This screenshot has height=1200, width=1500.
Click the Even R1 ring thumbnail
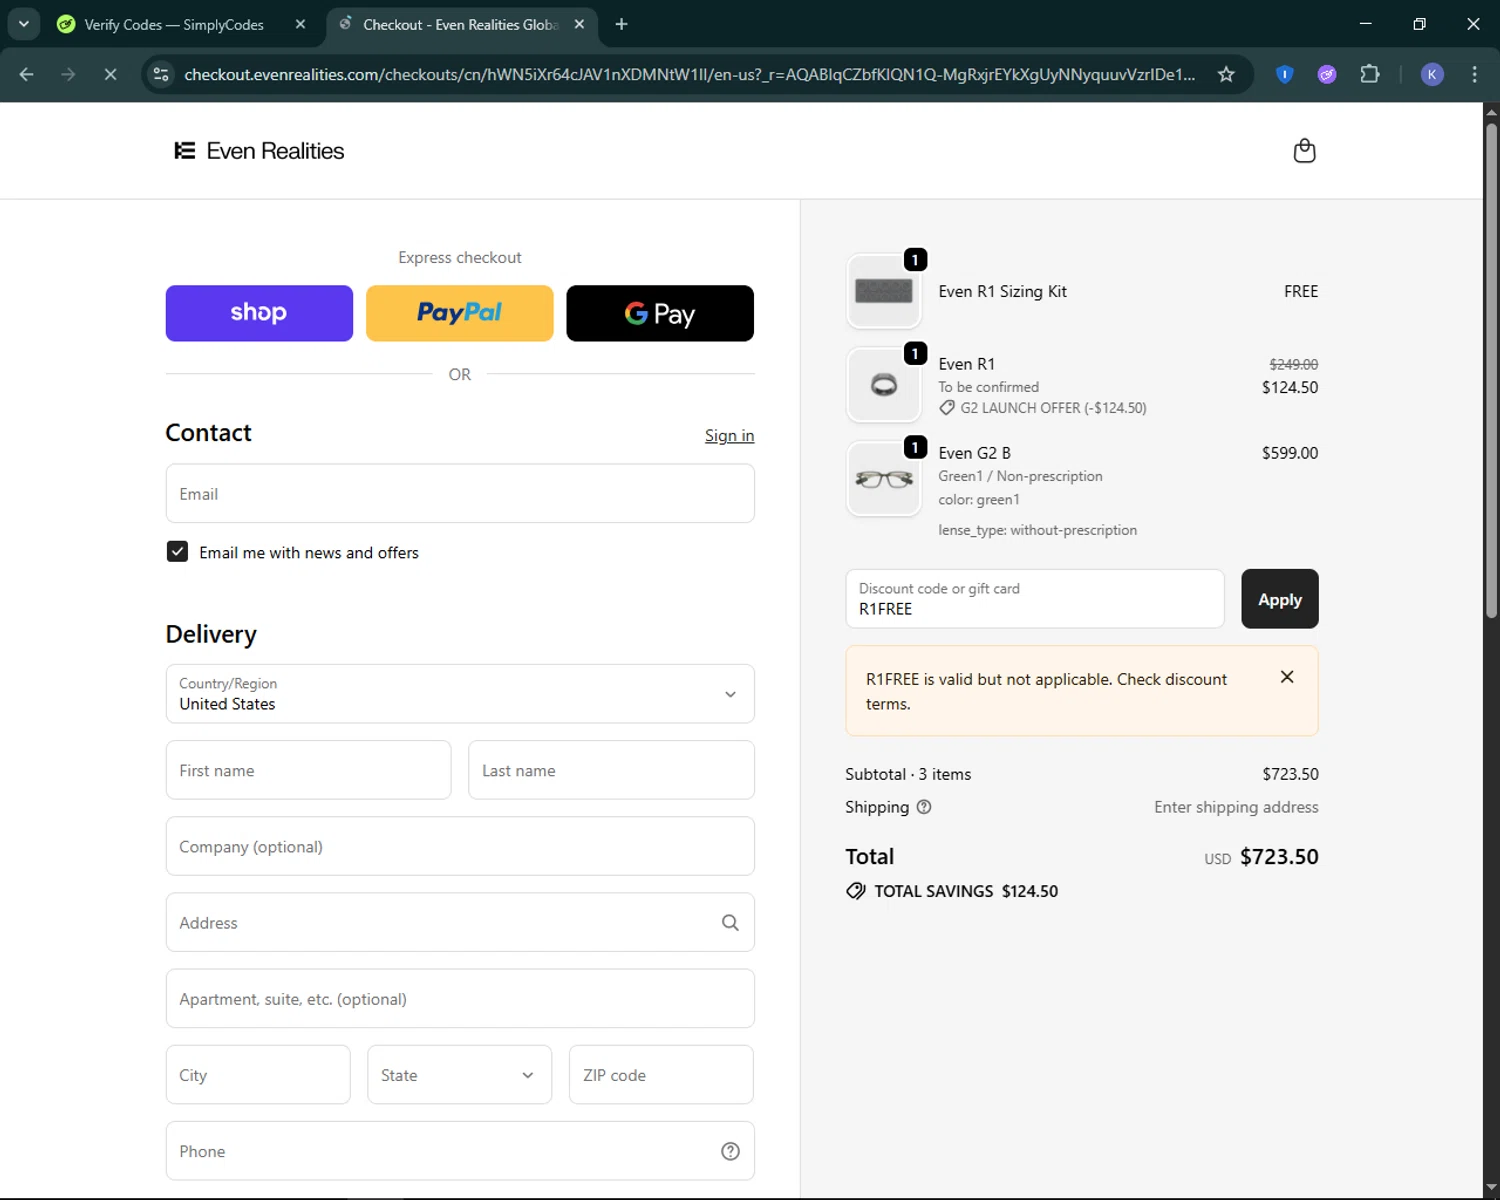click(884, 385)
